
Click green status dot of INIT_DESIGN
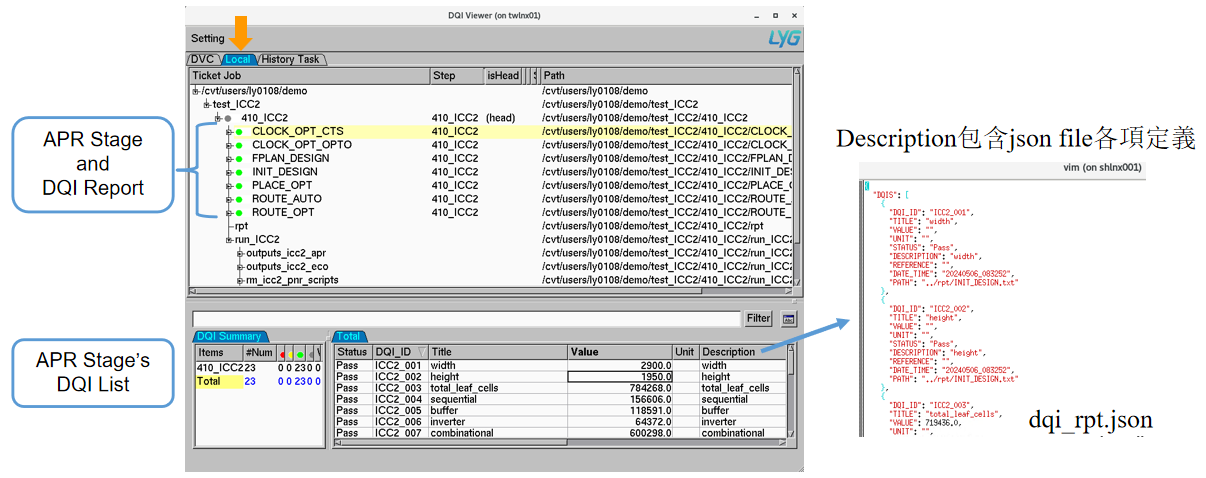click(x=239, y=172)
